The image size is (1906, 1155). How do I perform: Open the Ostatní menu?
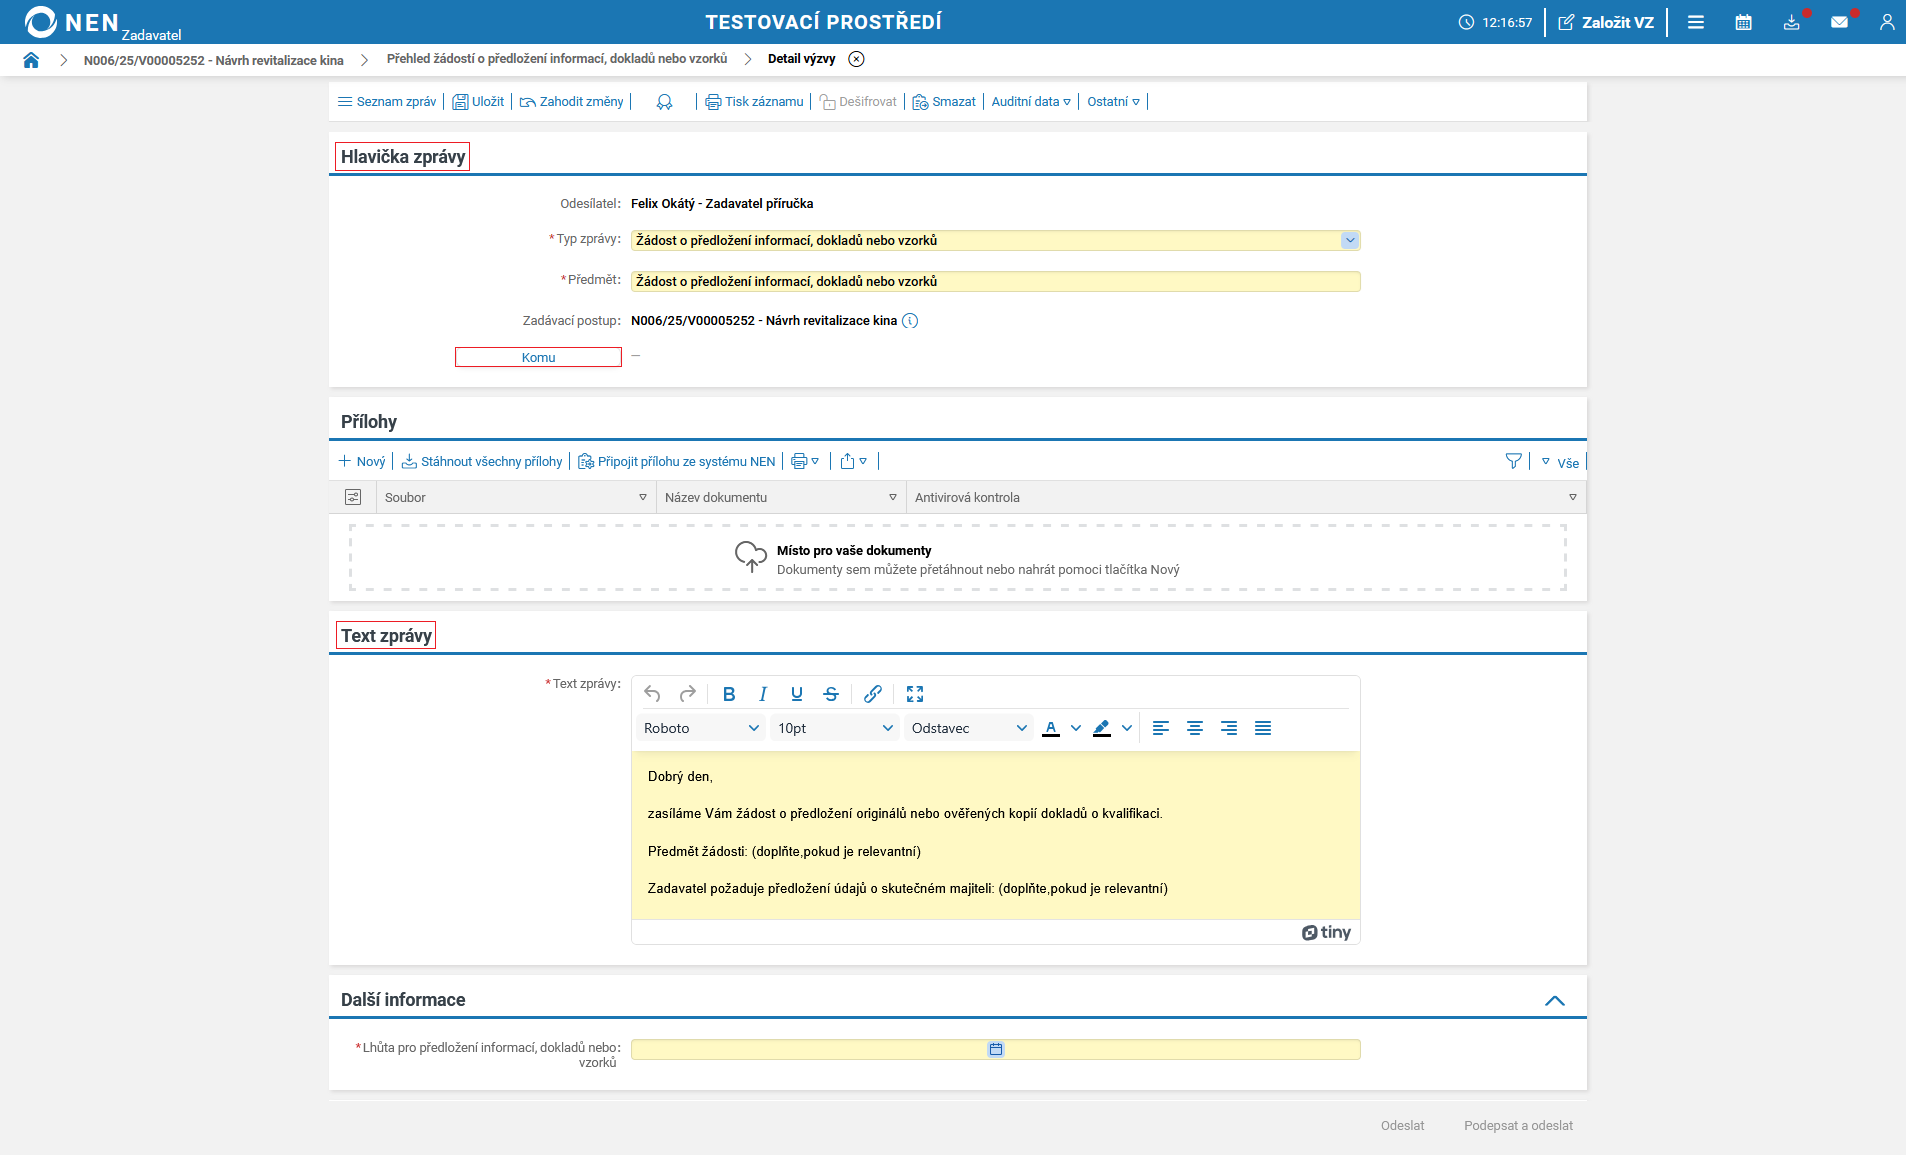coord(1113,102)
